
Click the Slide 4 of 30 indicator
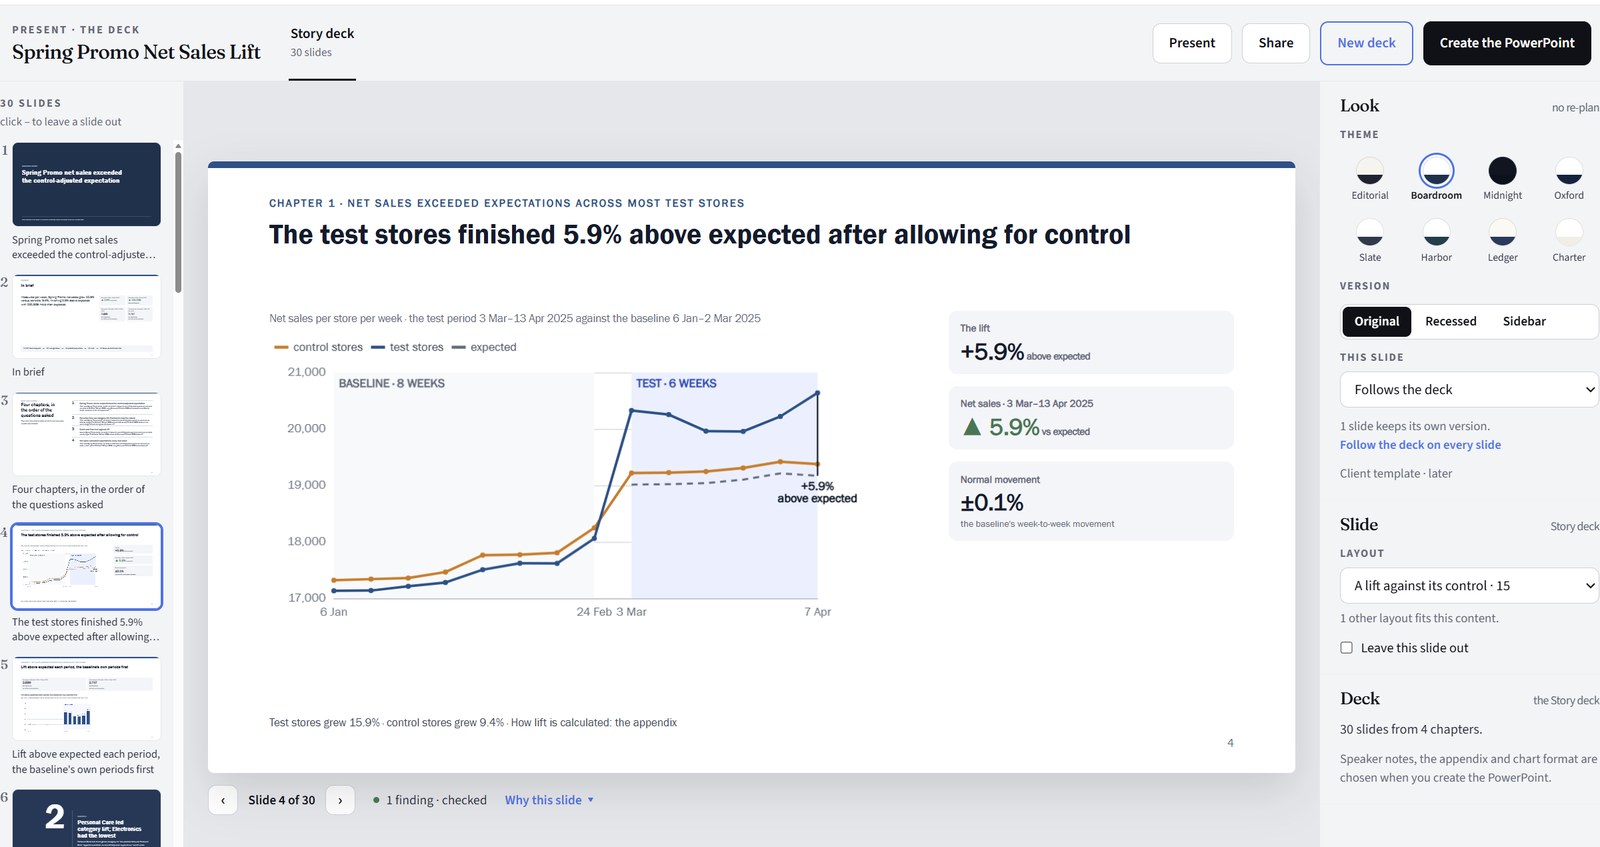pos(281,800)
